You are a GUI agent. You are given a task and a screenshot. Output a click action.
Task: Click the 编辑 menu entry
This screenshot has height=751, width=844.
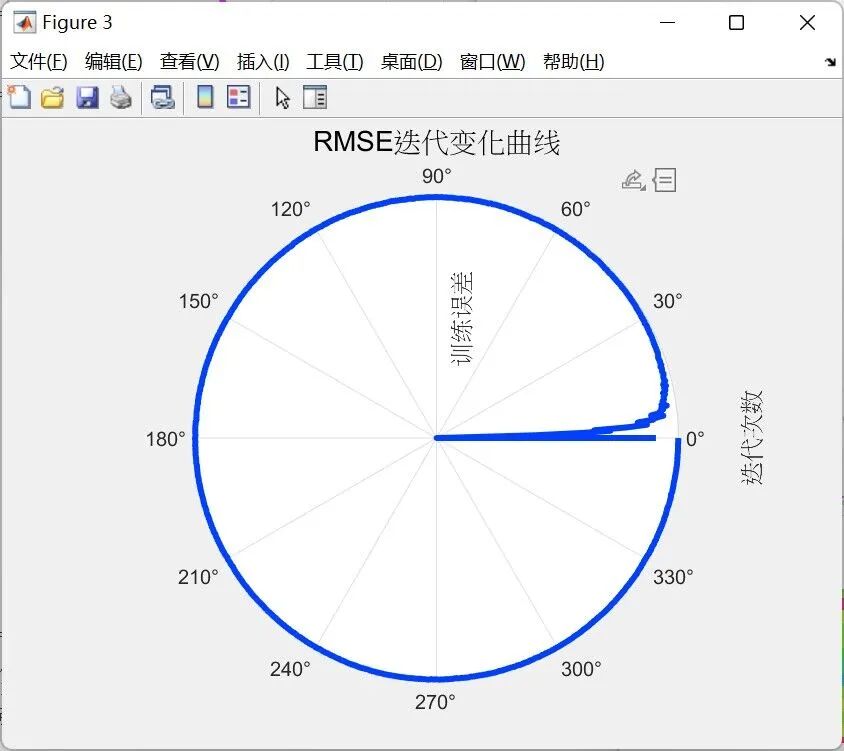(x=114, y=61)
